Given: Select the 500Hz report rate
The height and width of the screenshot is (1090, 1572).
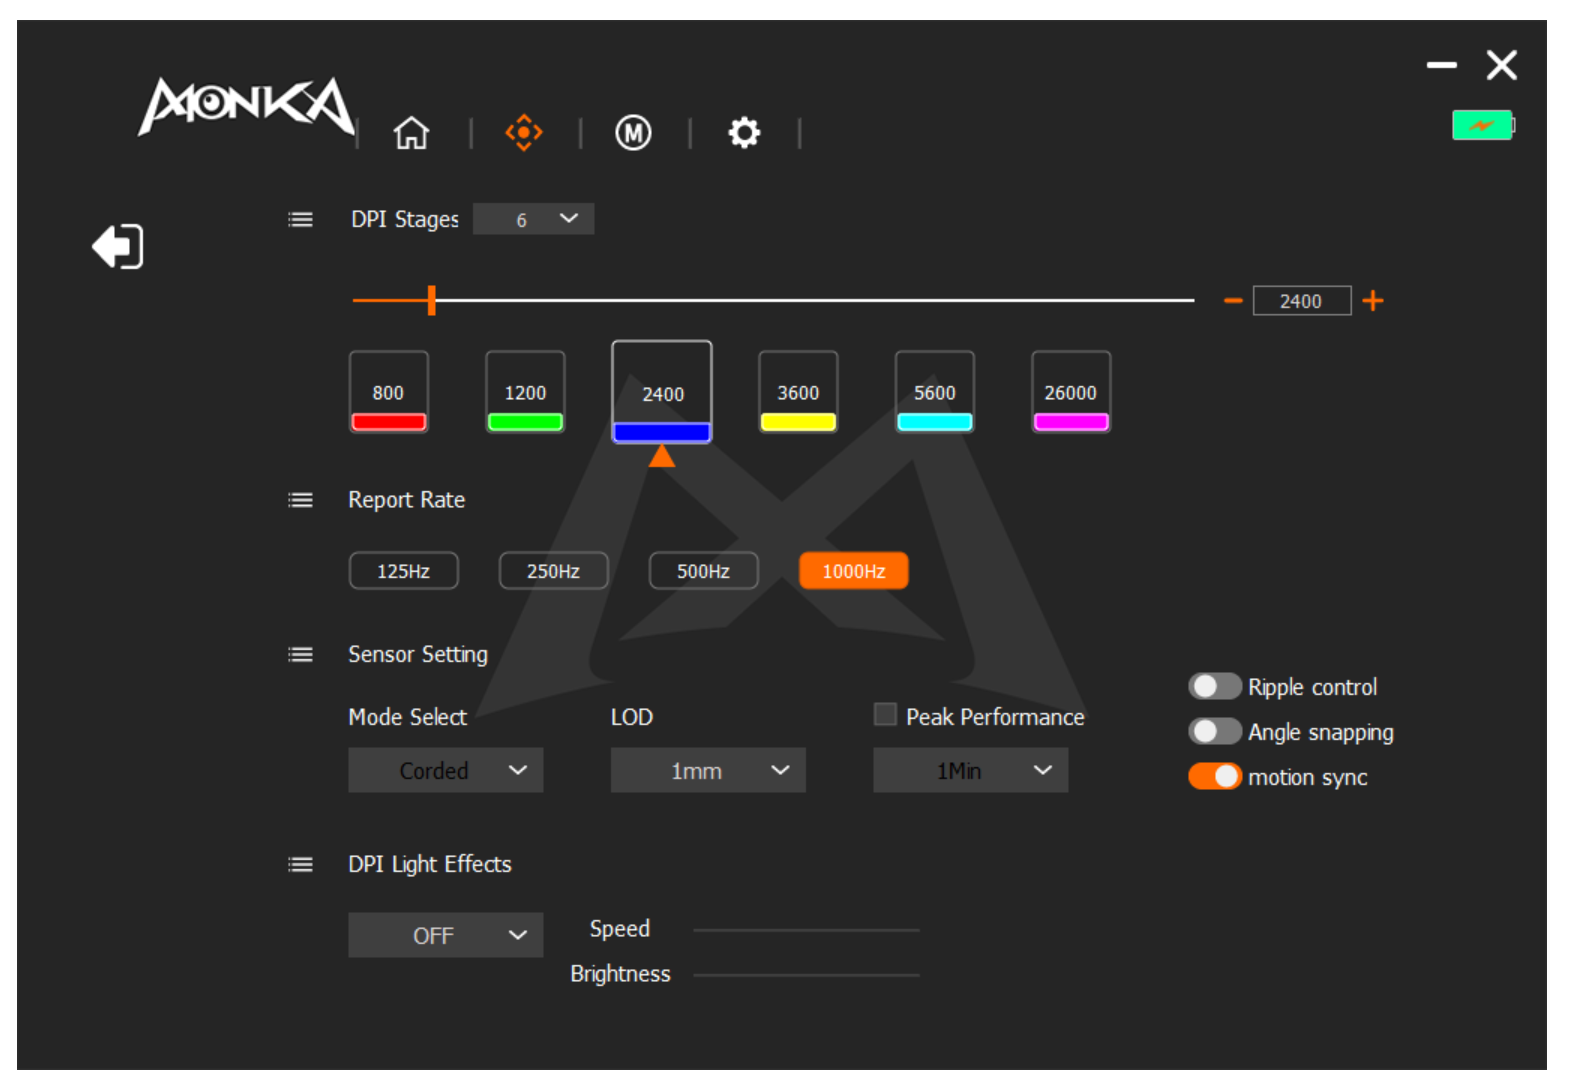Looking at the screenshot, I should tap(703, 571).
